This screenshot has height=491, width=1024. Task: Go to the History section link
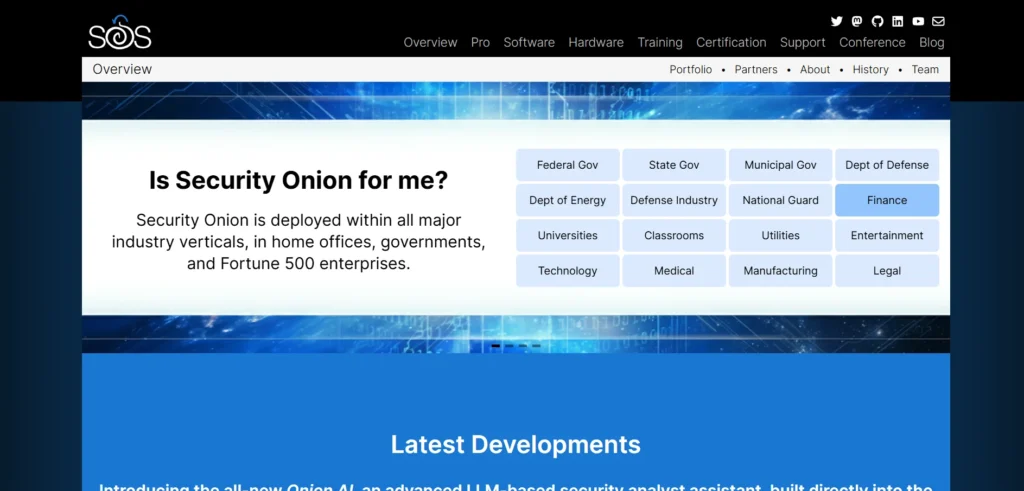(x=871, y=69)
